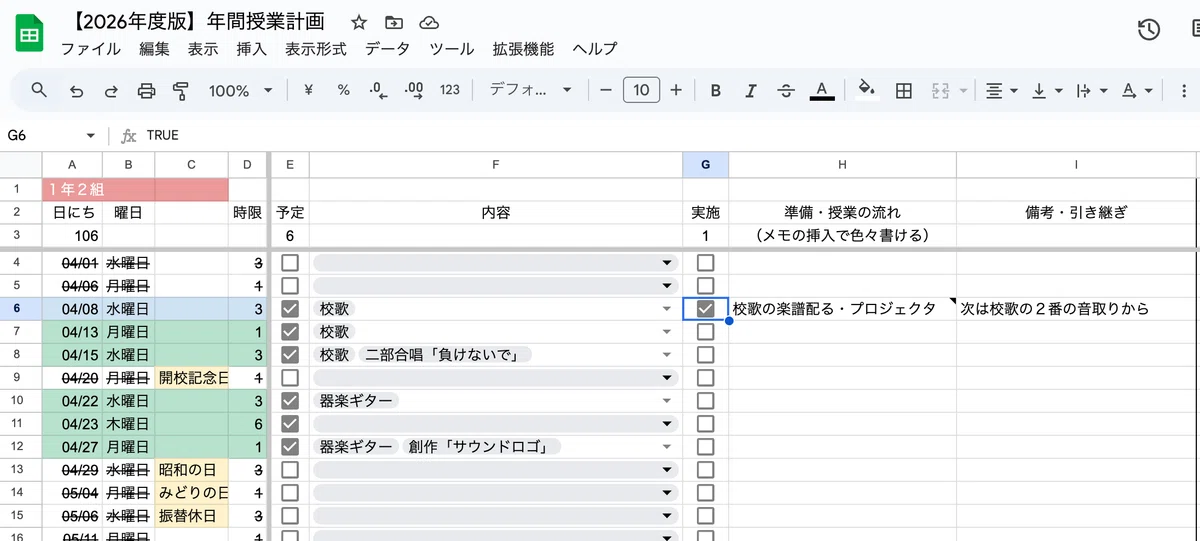The width and height of the screenshot is (1200, 541).
Task: Check 実施 checkbox for 04/23 row
Action: click(x=706, y=424)
